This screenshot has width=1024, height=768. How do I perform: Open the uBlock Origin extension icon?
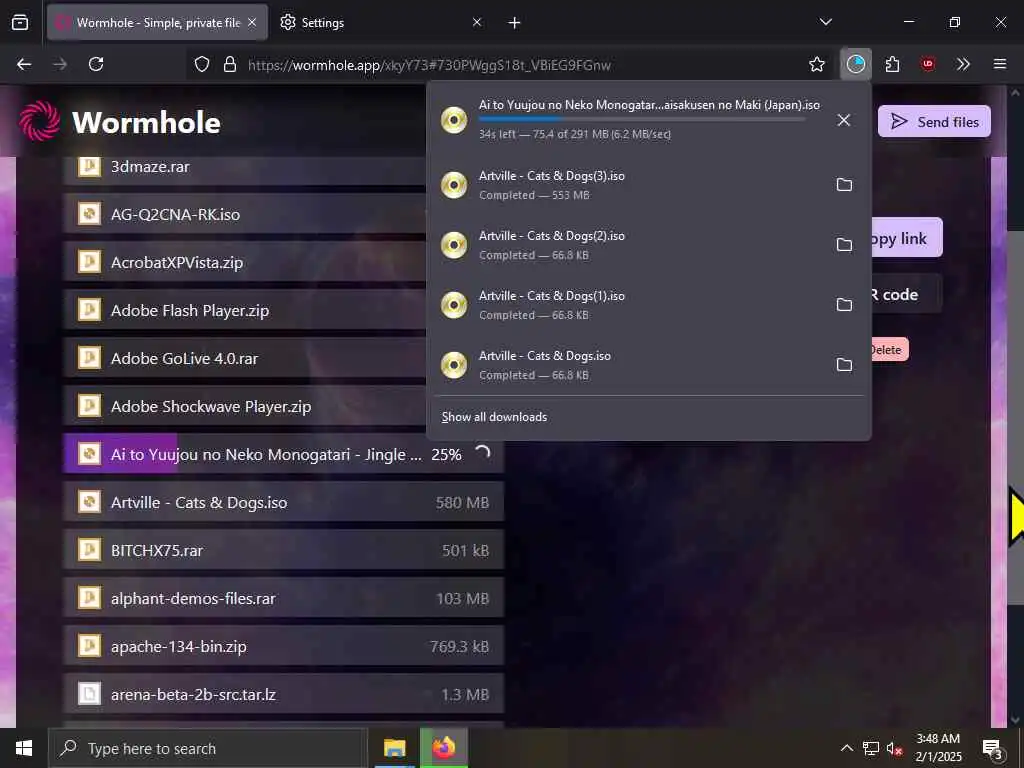tap(927, 64)
